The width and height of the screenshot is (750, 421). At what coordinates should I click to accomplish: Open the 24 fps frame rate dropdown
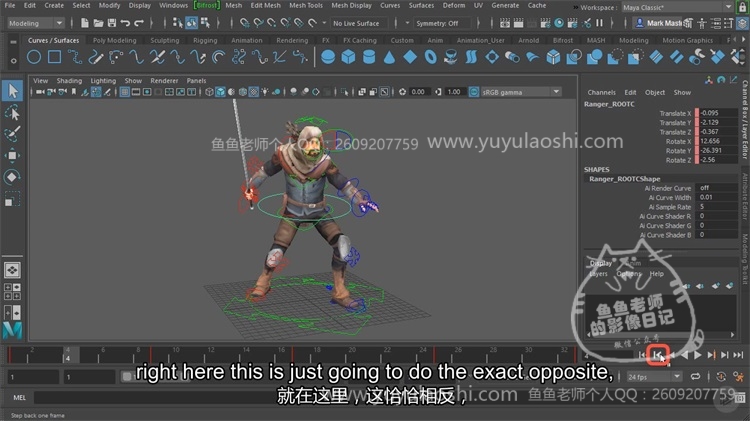(654, 377)
